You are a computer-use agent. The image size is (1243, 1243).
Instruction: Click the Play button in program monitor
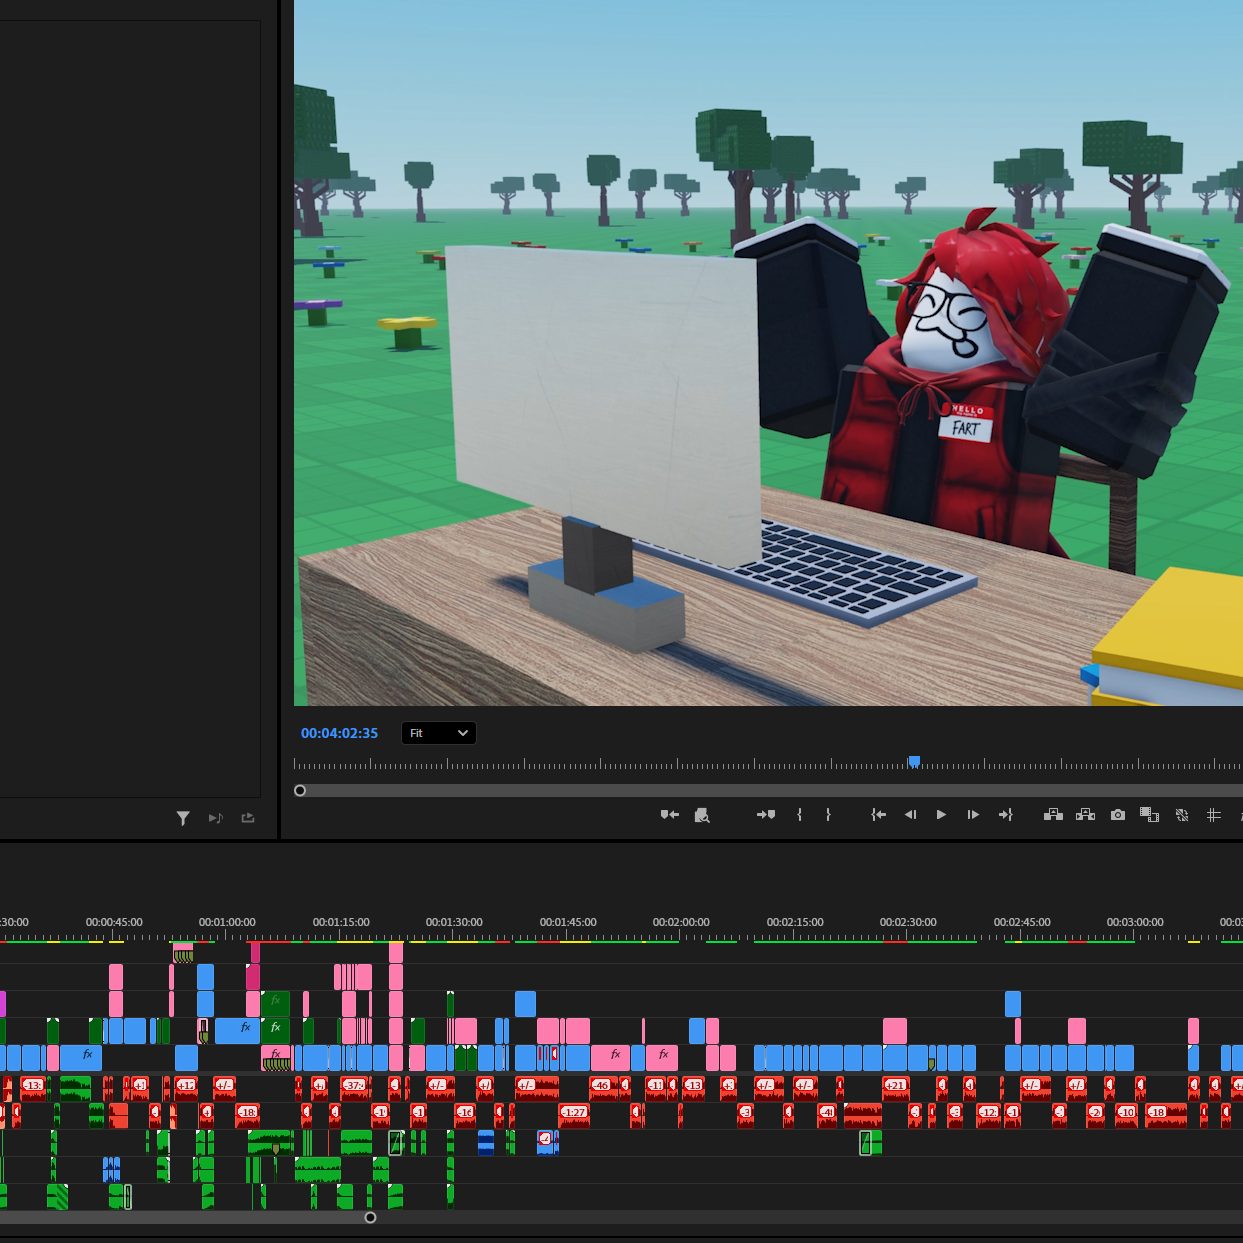pos(941,815)
